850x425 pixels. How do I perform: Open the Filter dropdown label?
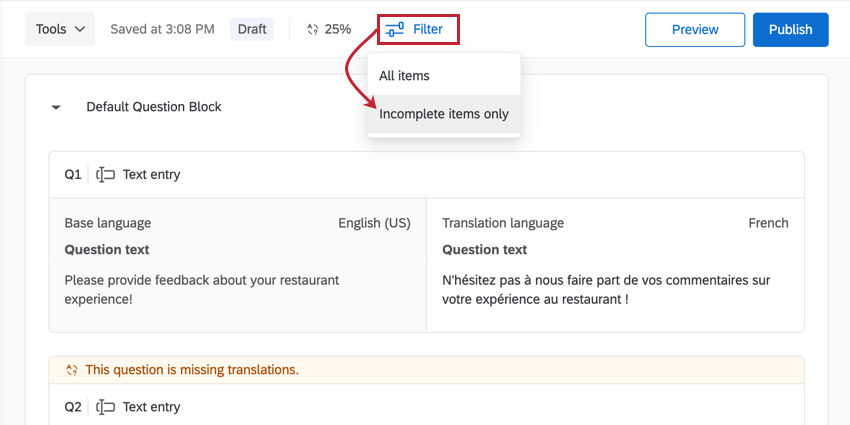click(428, 29)
